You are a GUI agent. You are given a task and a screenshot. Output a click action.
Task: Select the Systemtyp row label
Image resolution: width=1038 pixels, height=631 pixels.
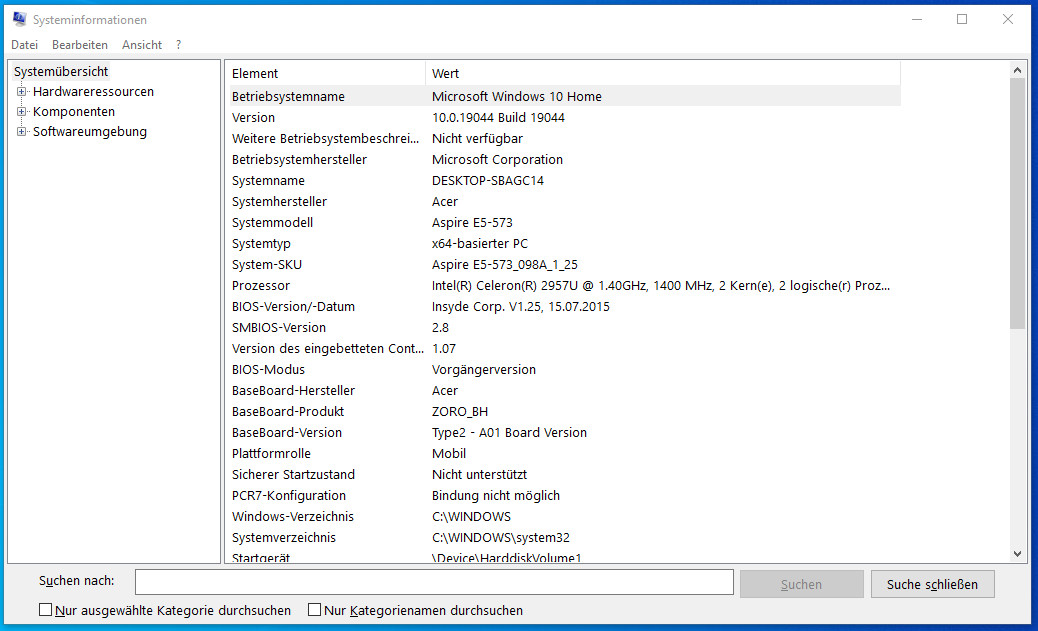pyautogui.click(x=261, y=244)
